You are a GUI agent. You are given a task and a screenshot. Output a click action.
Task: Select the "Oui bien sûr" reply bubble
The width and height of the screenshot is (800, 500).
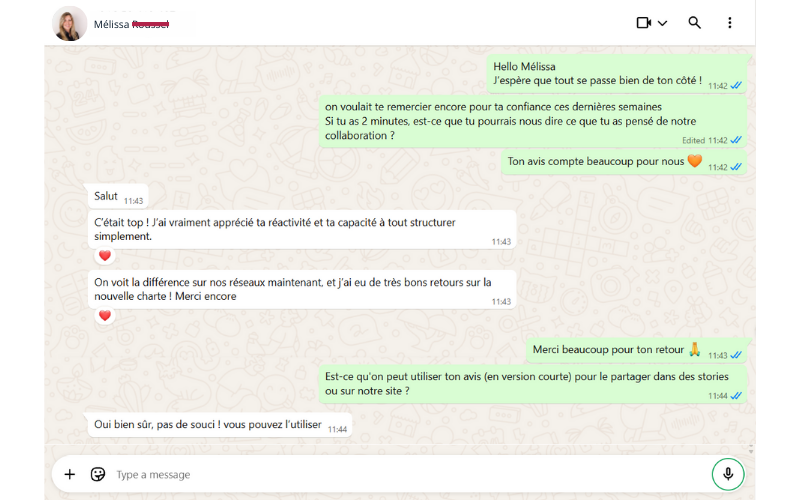tap(220, 425)
